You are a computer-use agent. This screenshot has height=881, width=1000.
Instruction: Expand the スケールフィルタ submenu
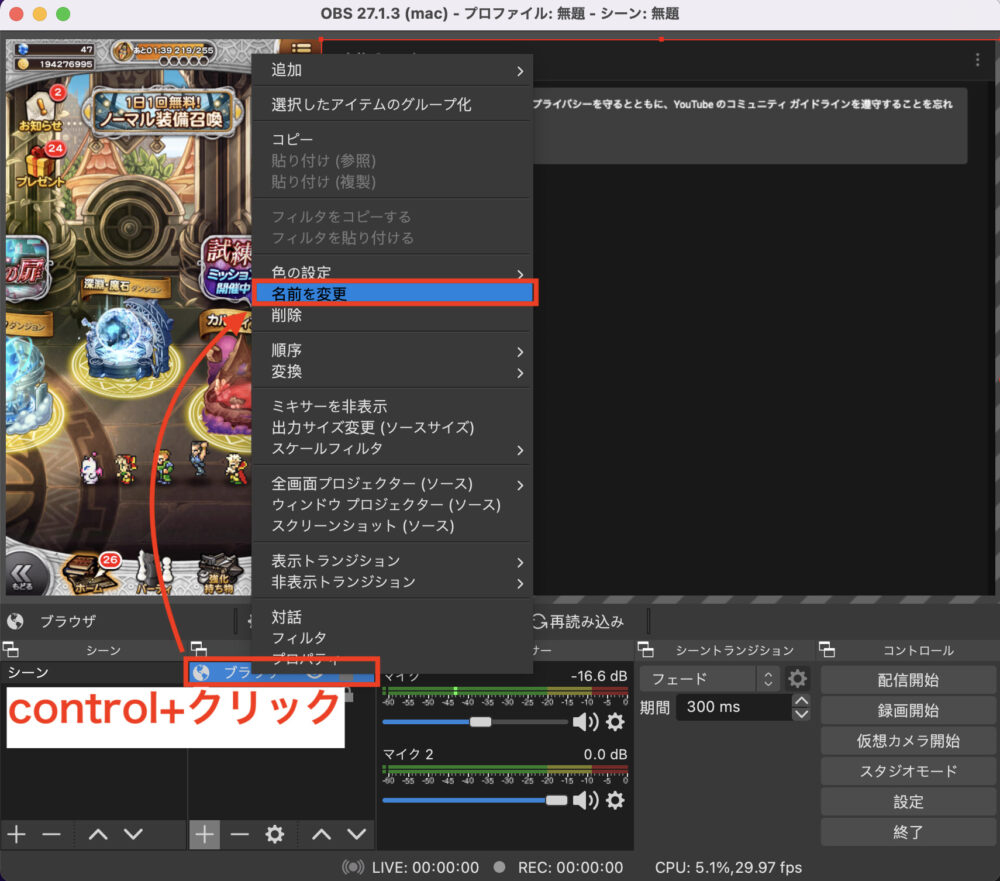[393, 448]
